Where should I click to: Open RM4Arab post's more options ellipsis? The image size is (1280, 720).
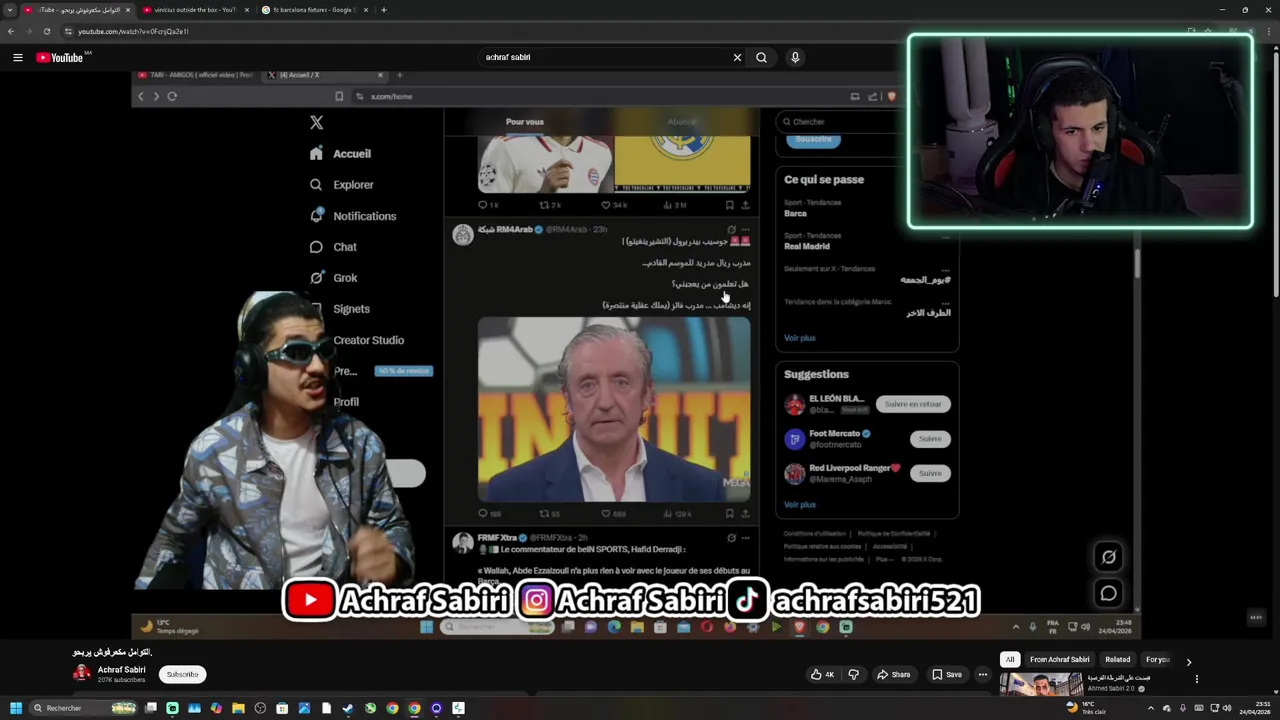pos(745,230)
